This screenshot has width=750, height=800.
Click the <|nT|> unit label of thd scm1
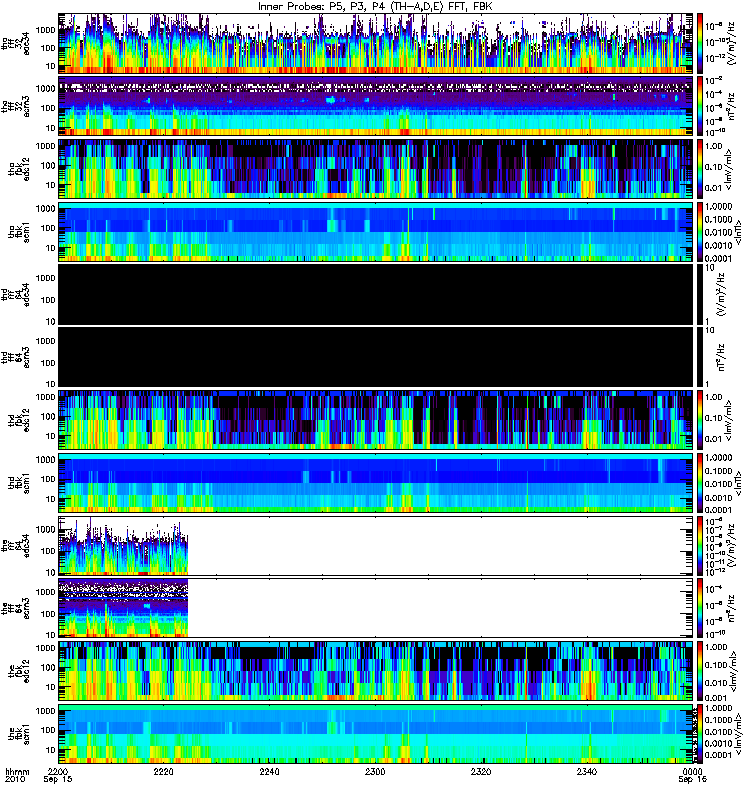738,483
